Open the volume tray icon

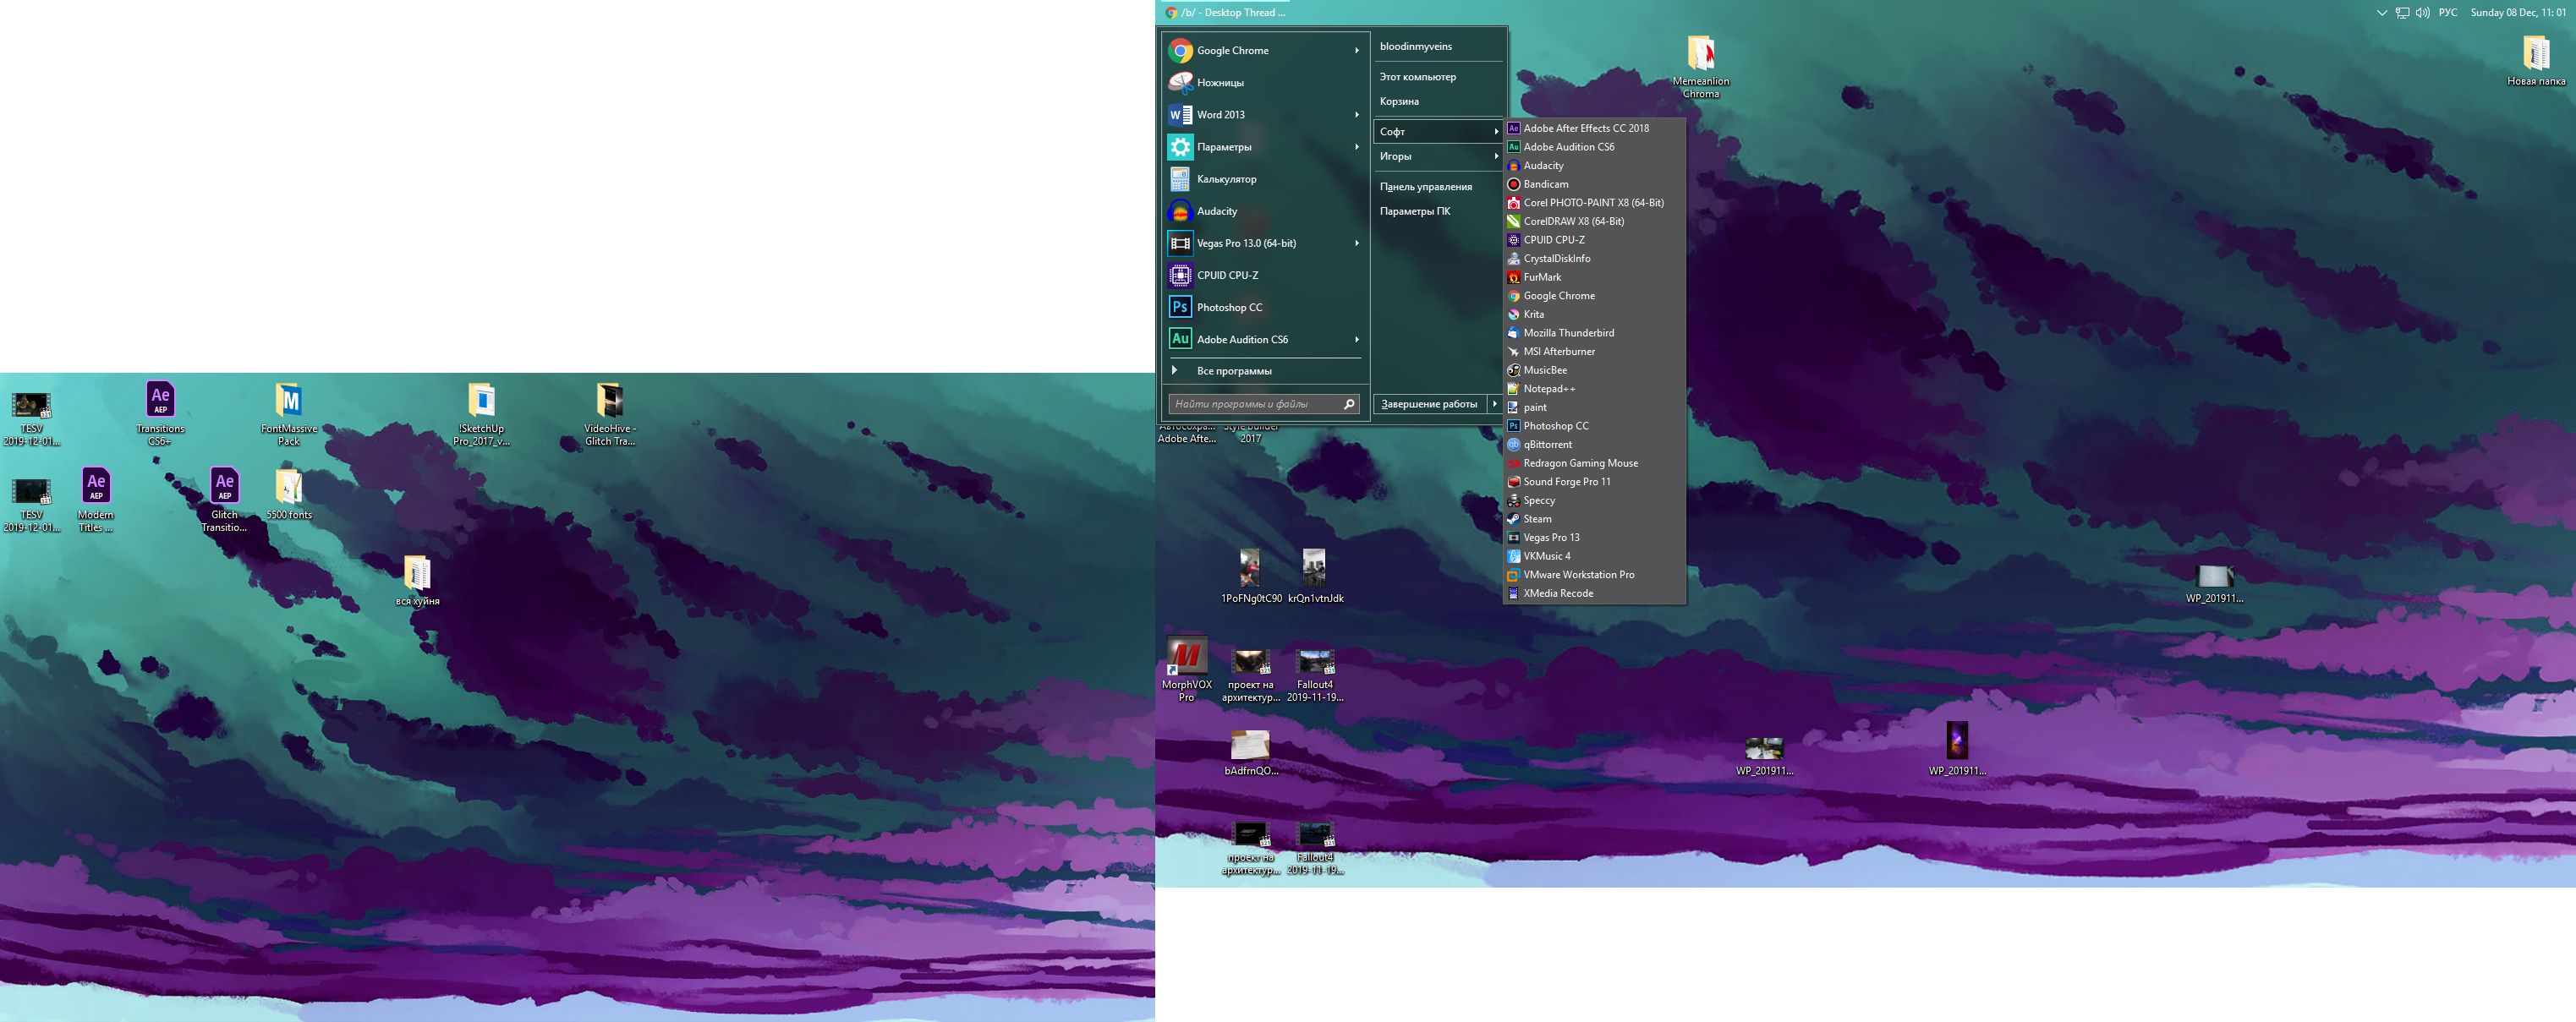(x=2422, y=13)
